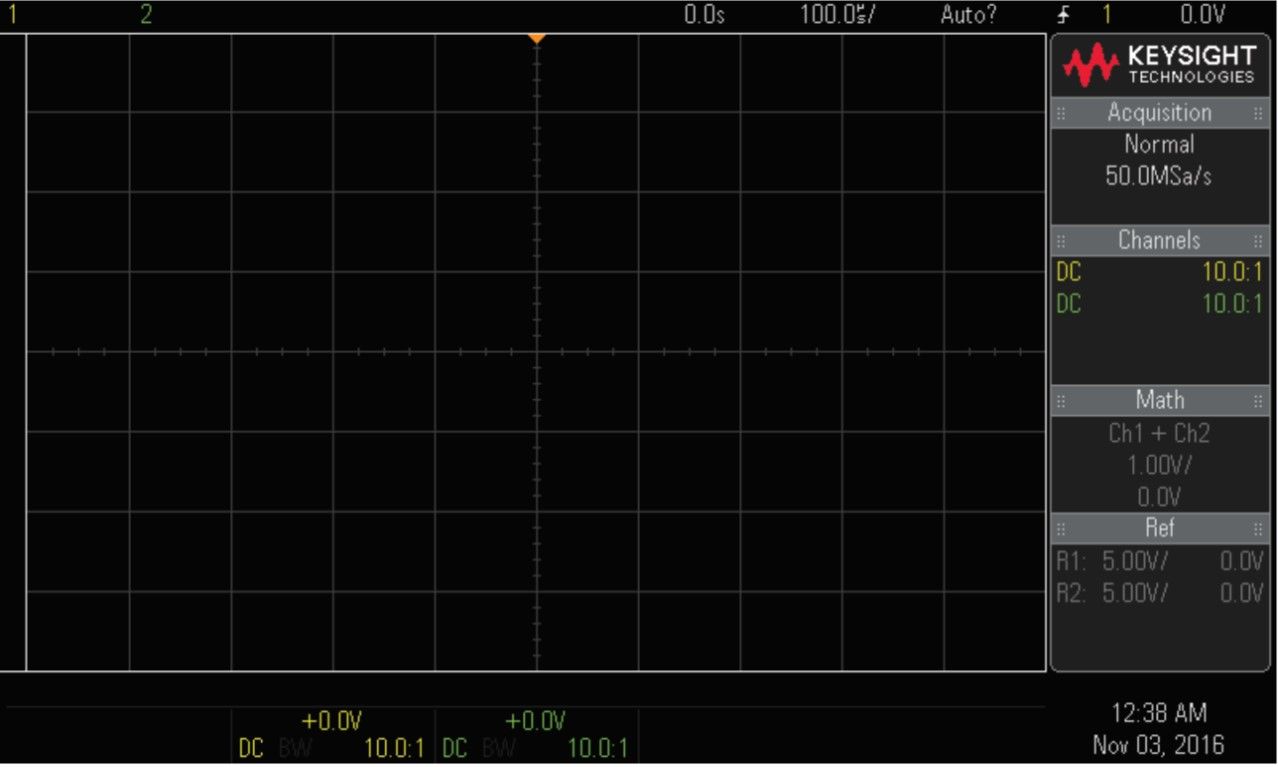The width and height of the screenshot is (1278, 767).
Task: Click yellow 10.0:1 probe ratio in Channels panel
Action: click(1232, 272)
